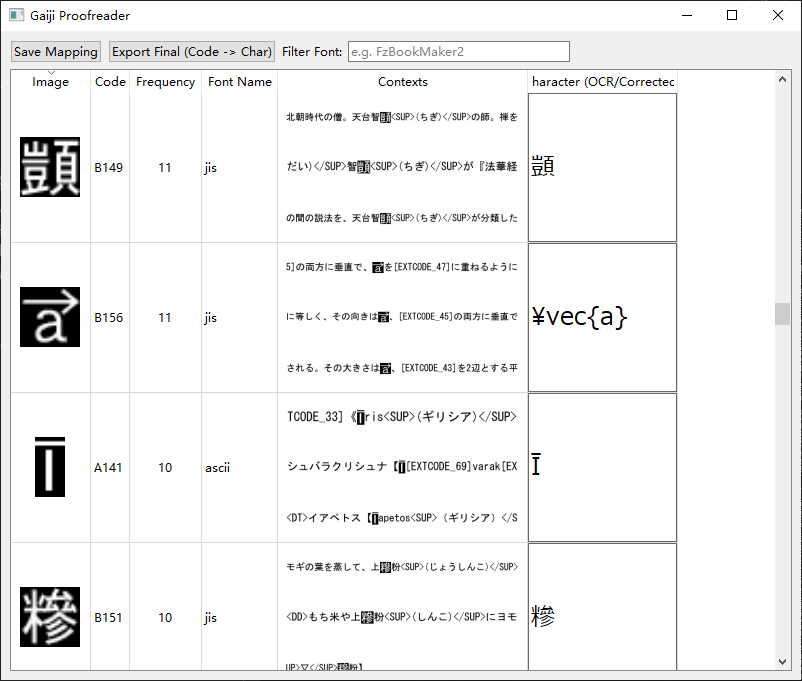Edit the character field for row A141

point(602,467)
